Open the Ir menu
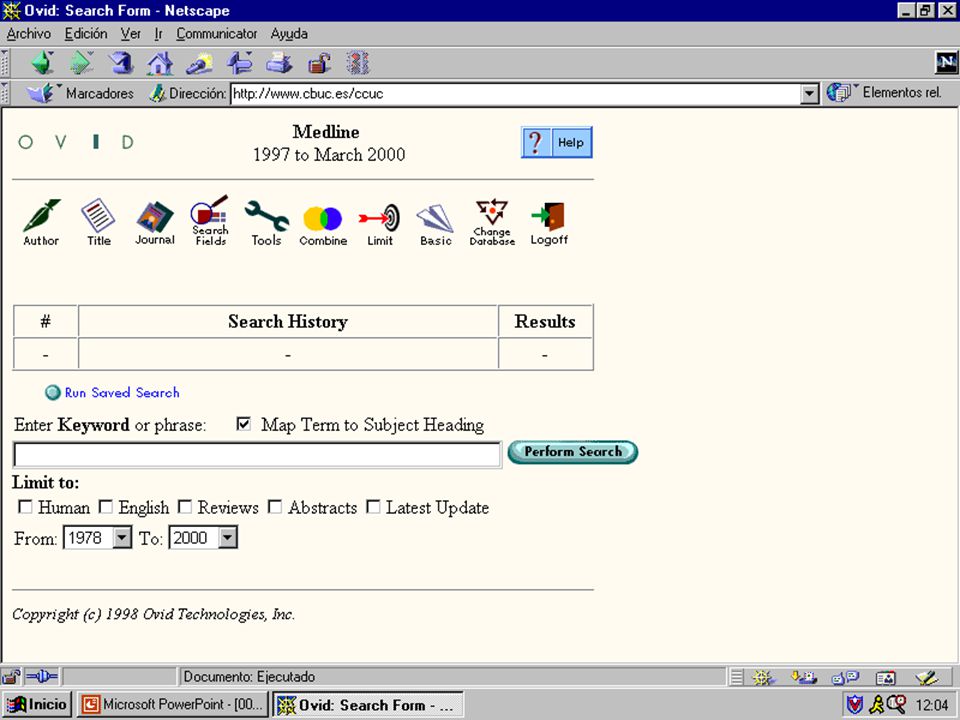The width and height of the screenshot is (960, 720). 159,34
